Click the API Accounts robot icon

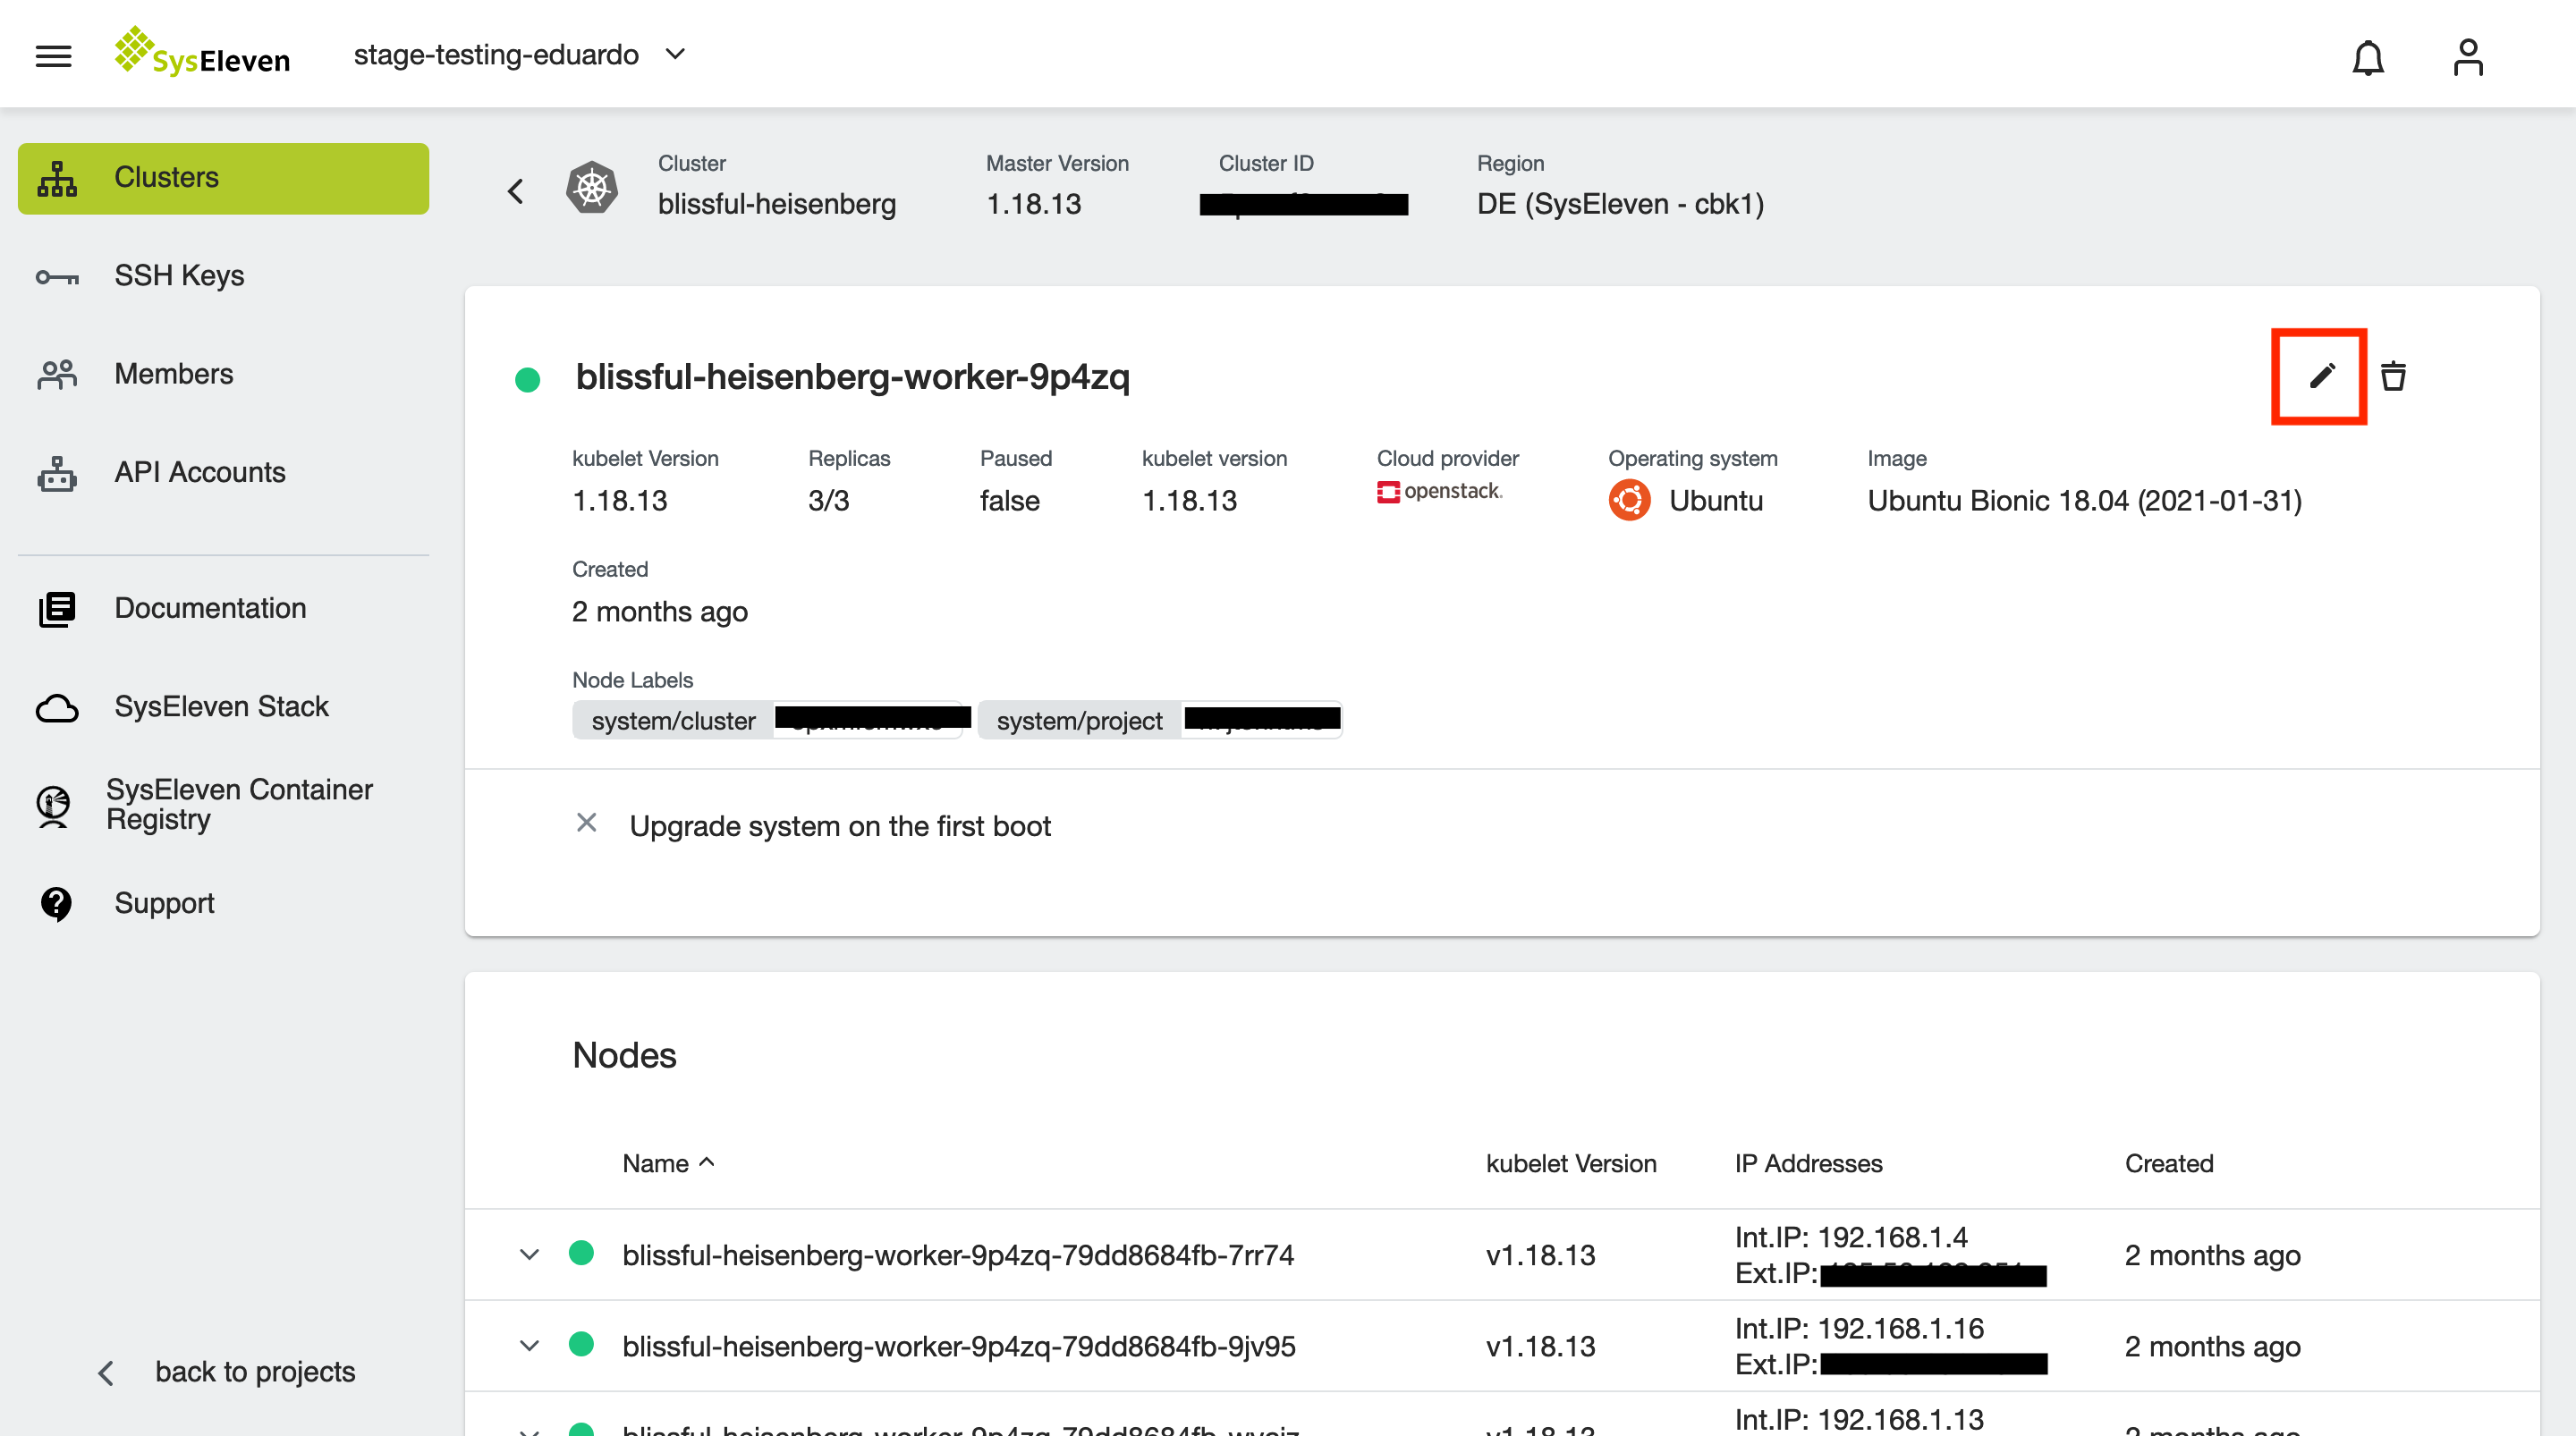point(57,474)
